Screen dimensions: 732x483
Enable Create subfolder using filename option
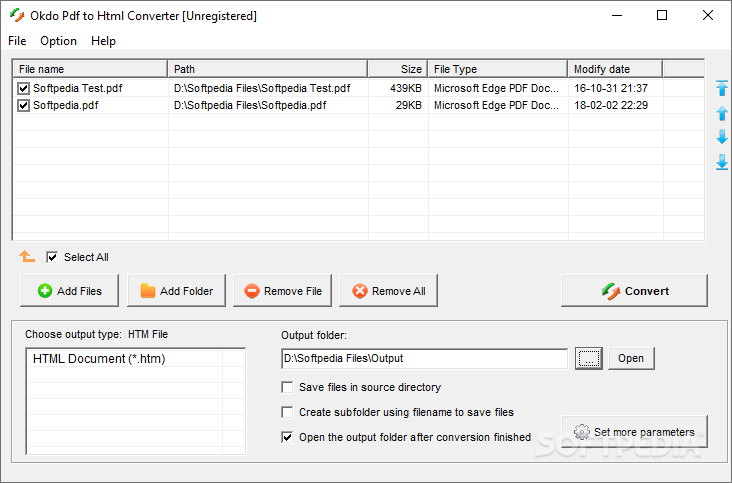(x=287, y=412)
